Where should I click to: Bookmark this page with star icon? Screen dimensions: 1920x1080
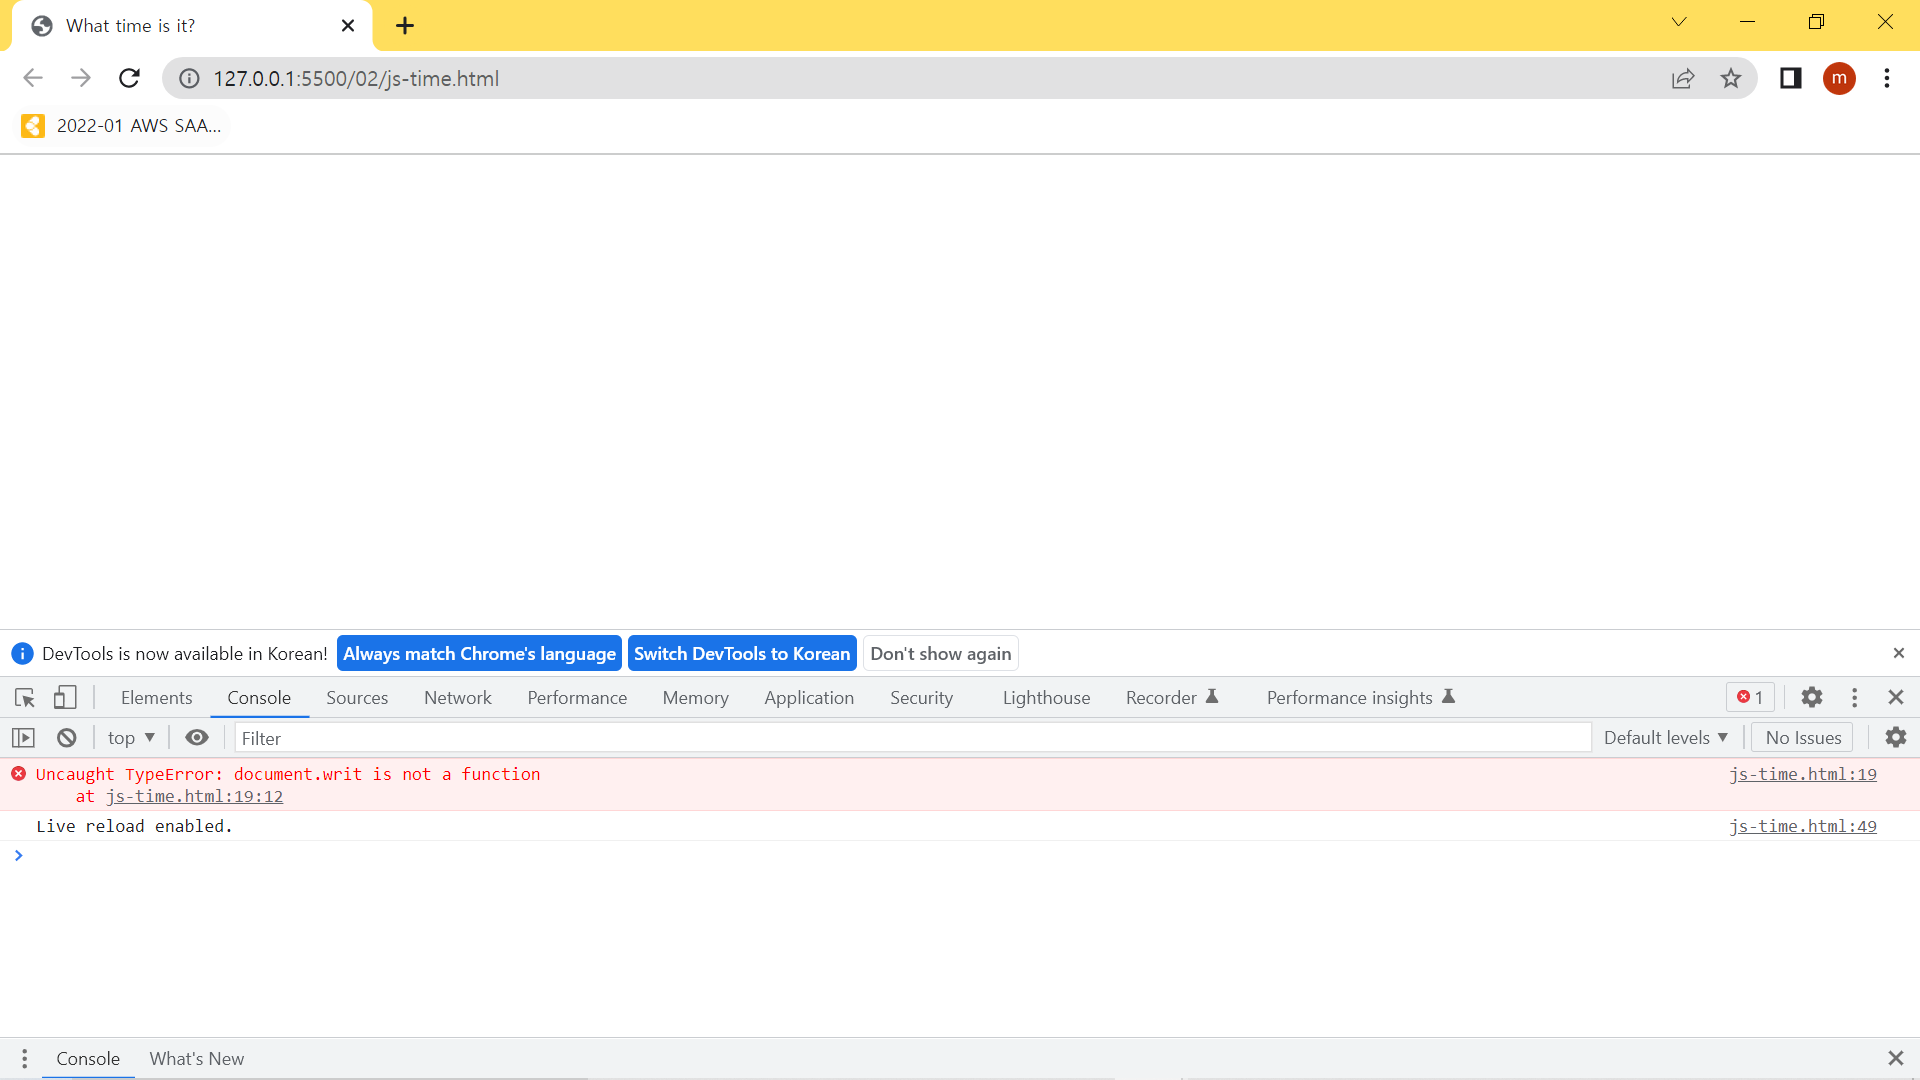tap(1731, 78)
